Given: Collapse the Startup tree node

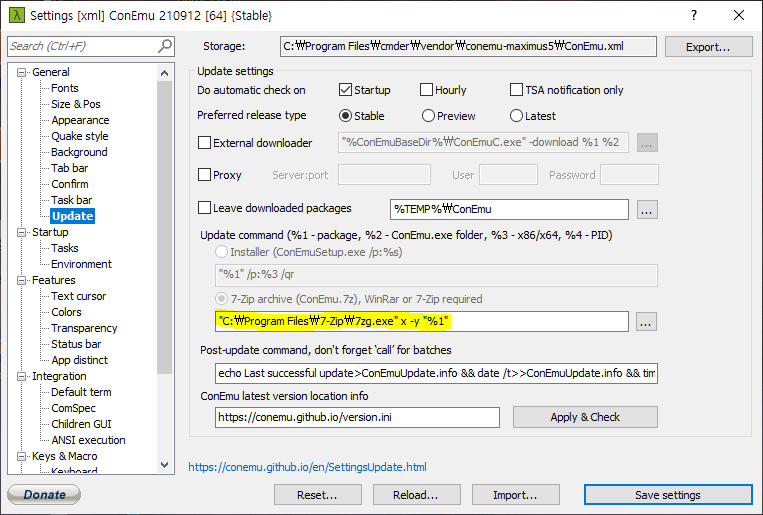Looking at the screenshot, I should point(21,232).
